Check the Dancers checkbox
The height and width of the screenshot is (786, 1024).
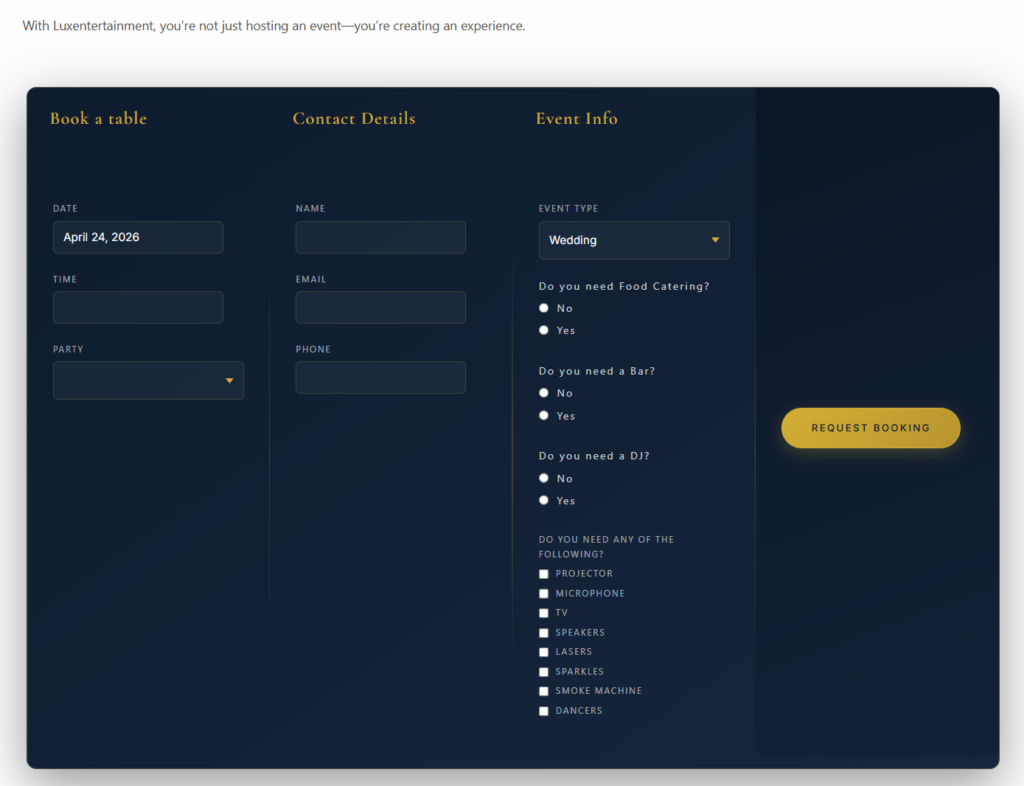(x=543, y=711)
